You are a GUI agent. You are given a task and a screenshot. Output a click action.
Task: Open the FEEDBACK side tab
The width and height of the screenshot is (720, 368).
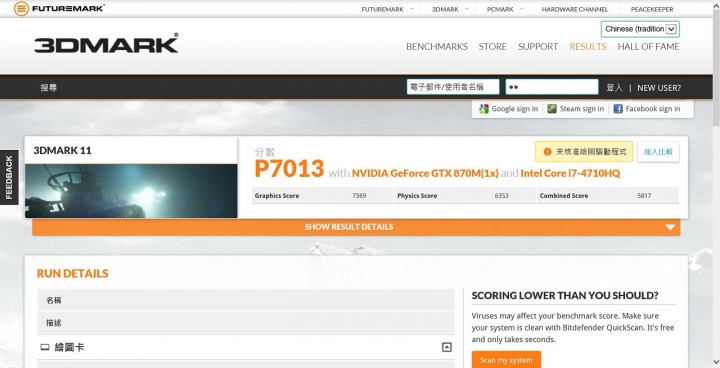(9, 177)
